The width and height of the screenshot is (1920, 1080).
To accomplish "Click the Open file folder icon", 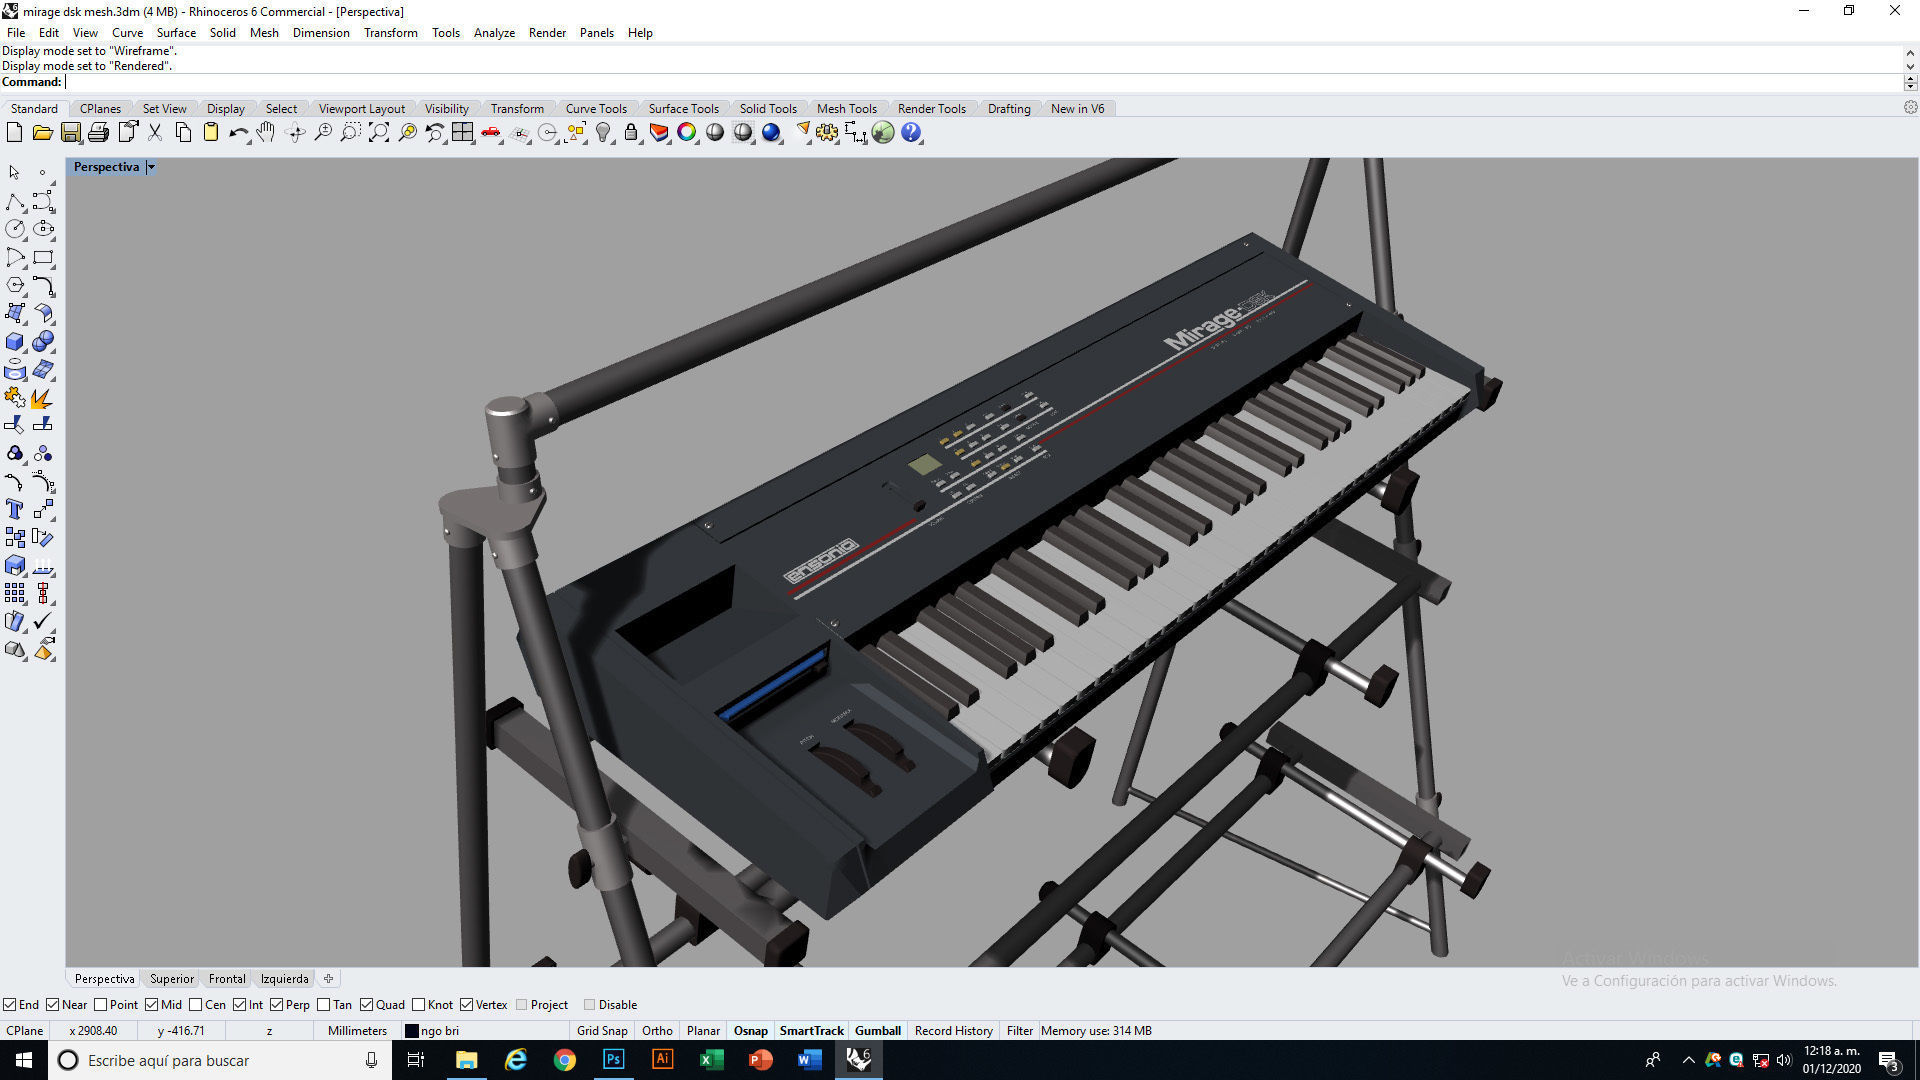I will click(x=42, y=132).
